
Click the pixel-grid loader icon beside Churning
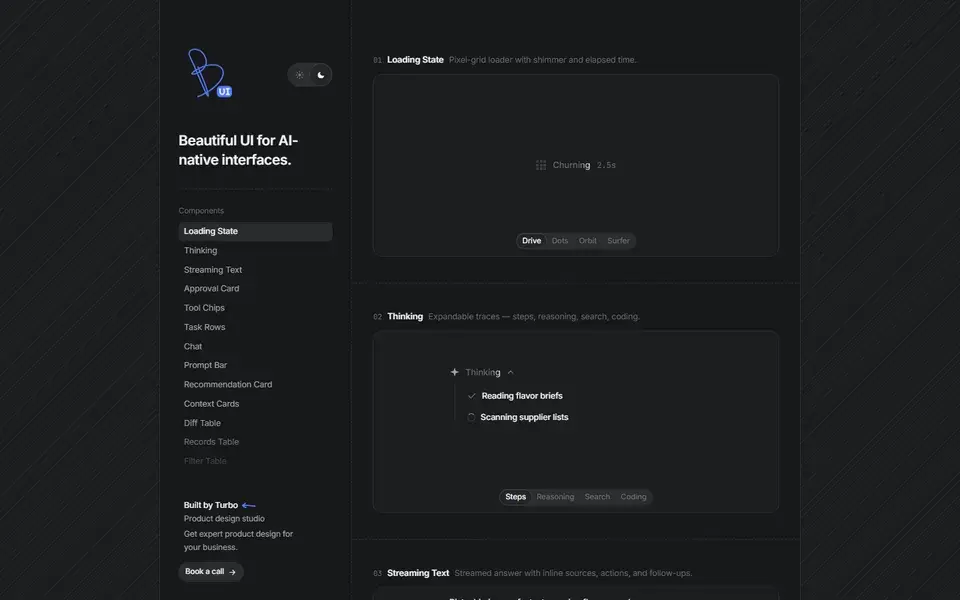click(x=541, y=165)
